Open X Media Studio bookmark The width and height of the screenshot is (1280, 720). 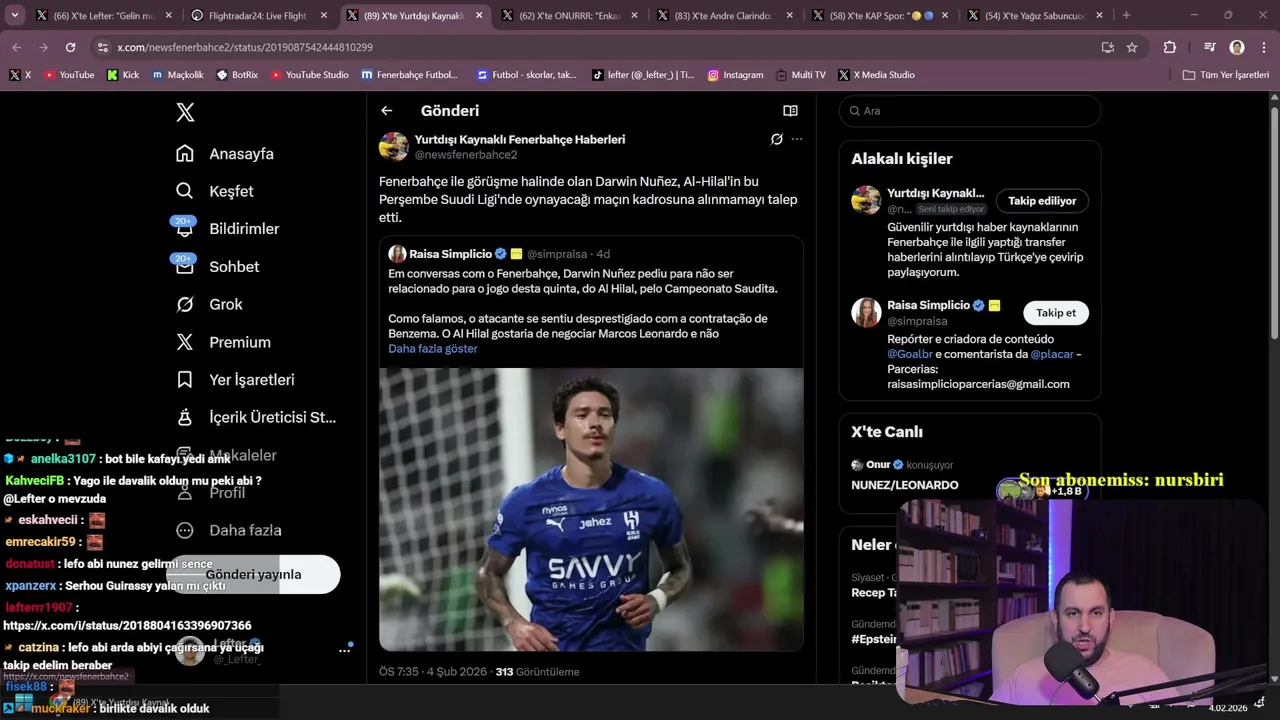876,75
